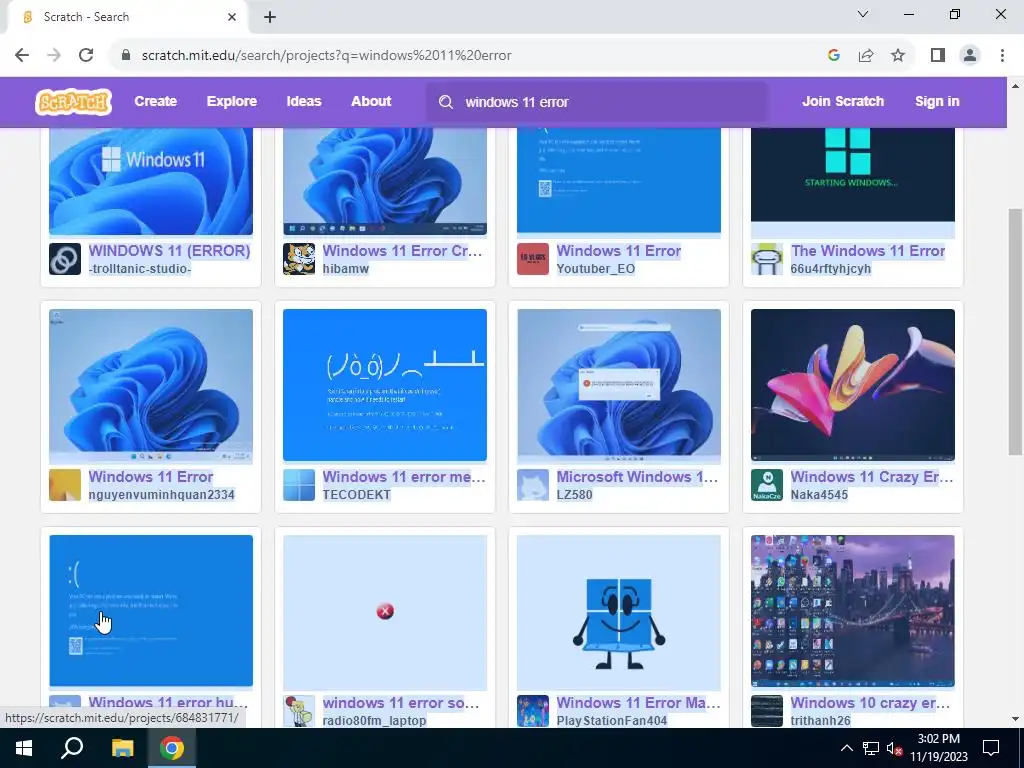Click TECODEKT user avatar
The image size is (1024, 768).
(299, 485)
